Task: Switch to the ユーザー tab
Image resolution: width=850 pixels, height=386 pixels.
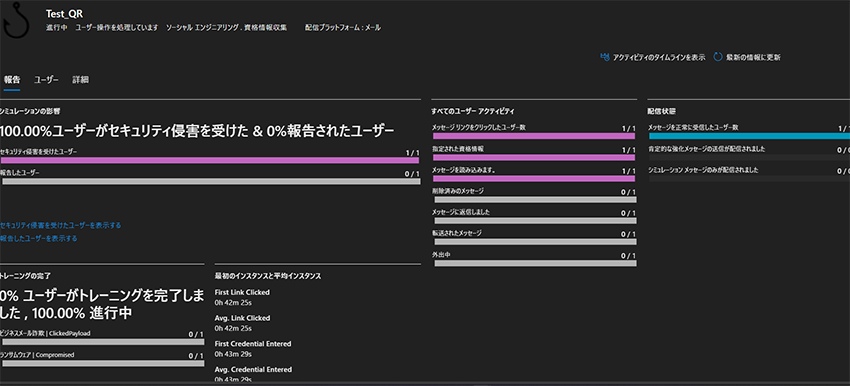Action: coord(46,80)
